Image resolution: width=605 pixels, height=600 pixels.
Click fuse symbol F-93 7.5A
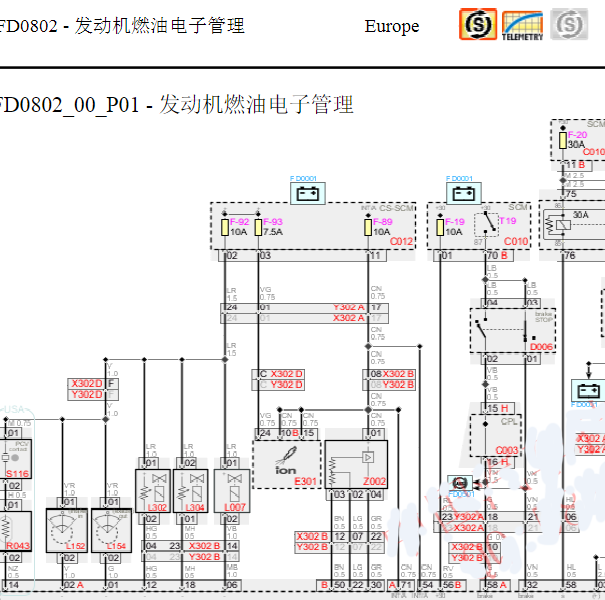point(259,227)
